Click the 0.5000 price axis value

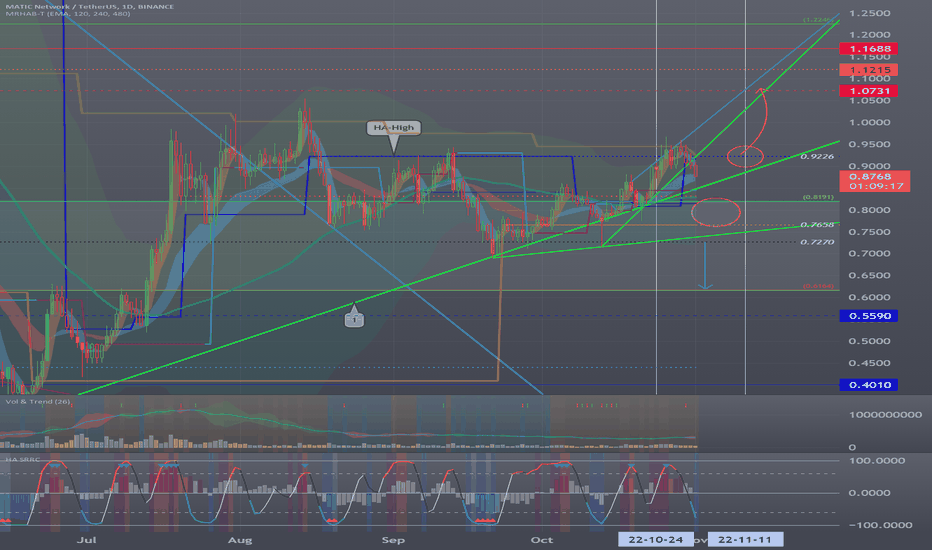click(x=870, y=341)
